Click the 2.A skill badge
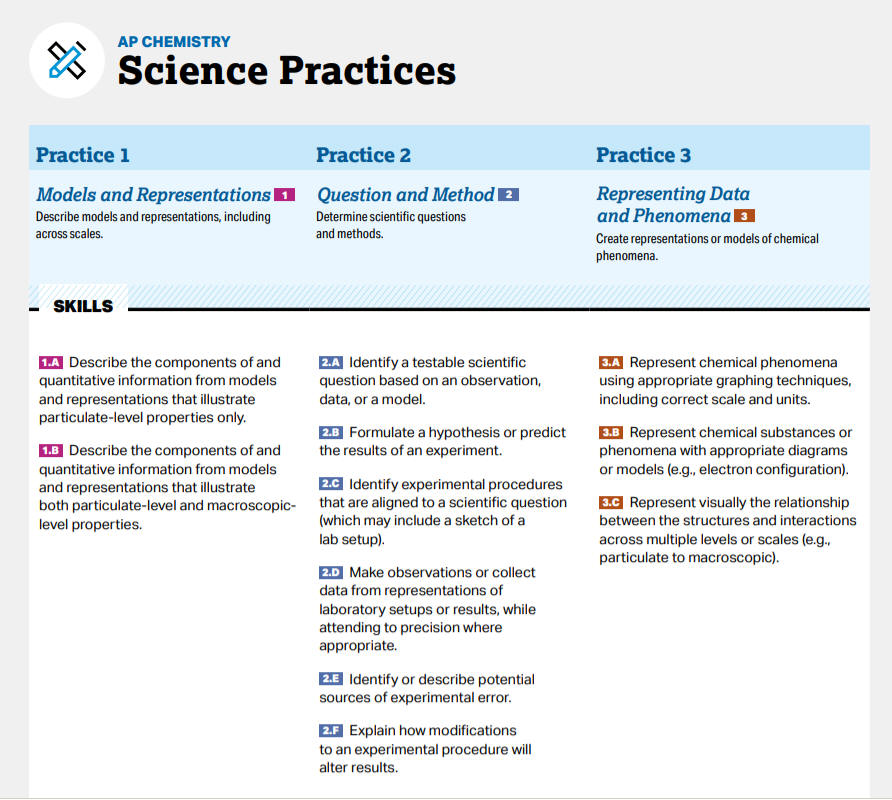The image size is (892, 800). [331, 363]
